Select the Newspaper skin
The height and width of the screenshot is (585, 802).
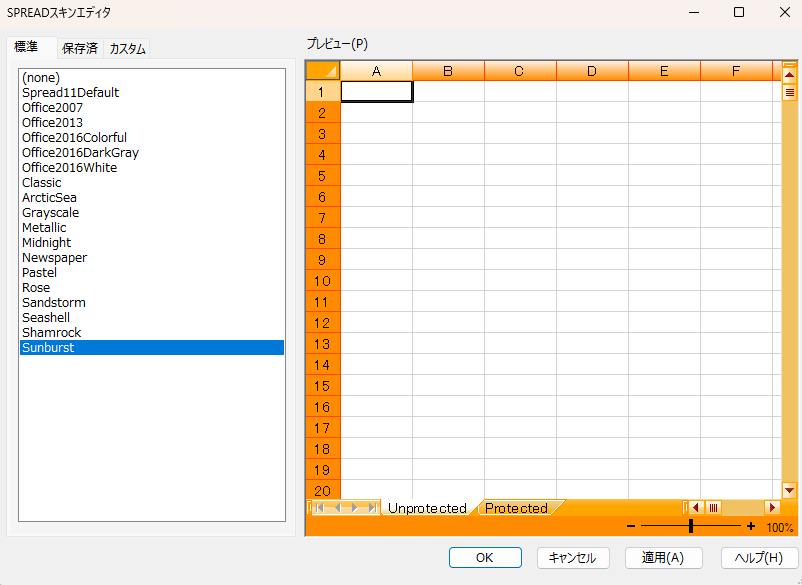tap(152, 258)
